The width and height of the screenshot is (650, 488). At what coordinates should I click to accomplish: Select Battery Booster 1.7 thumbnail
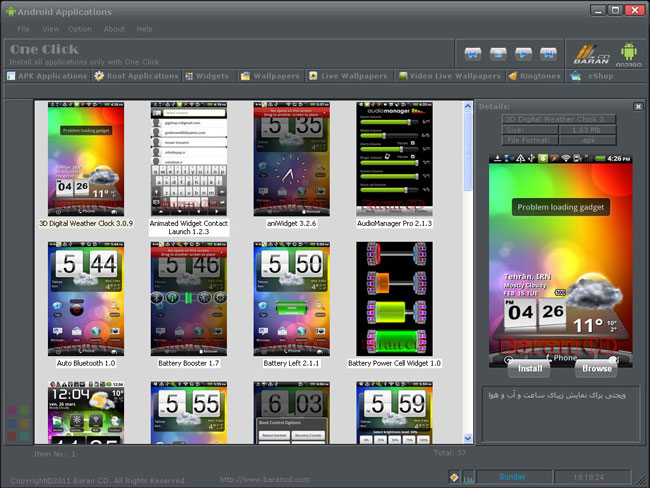point(189,299)
